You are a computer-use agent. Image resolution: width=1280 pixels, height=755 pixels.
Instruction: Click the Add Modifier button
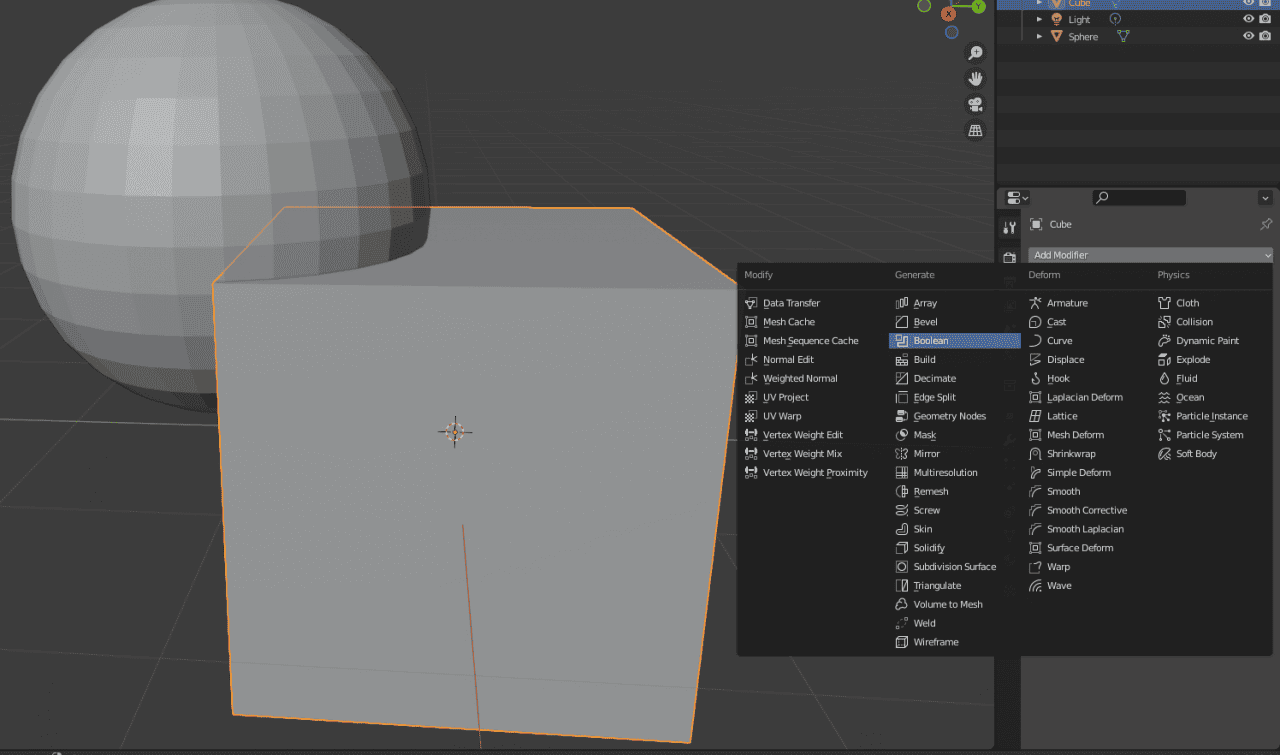1150,254
